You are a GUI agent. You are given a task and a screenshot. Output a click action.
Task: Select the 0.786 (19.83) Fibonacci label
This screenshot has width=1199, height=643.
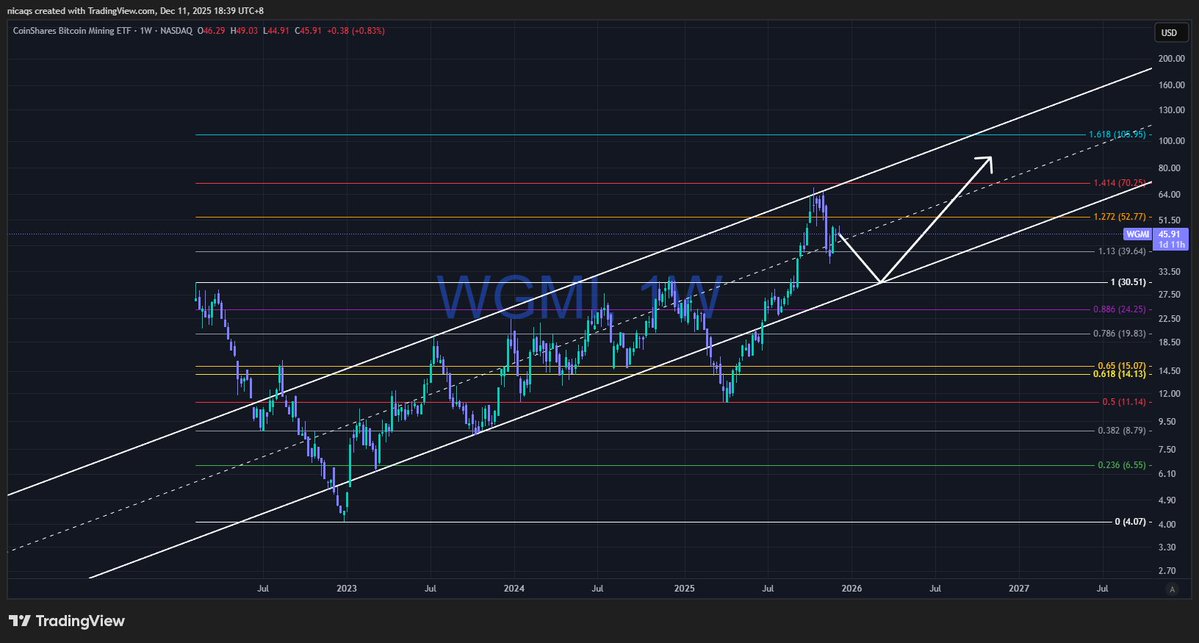coord(1119,333)
